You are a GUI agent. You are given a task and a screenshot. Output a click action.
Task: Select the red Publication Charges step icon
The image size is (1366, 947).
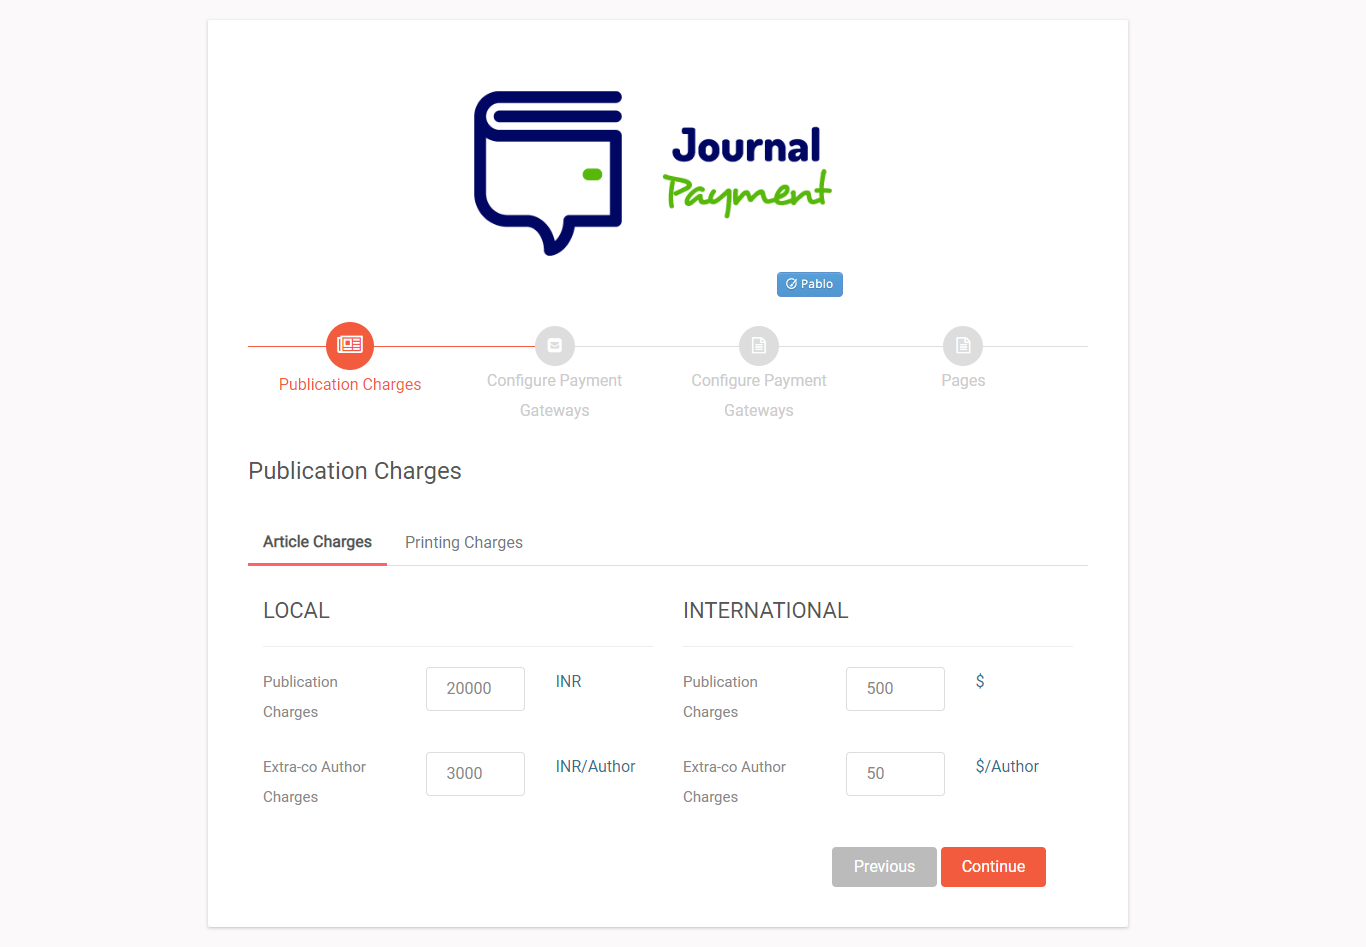point(350,346)
